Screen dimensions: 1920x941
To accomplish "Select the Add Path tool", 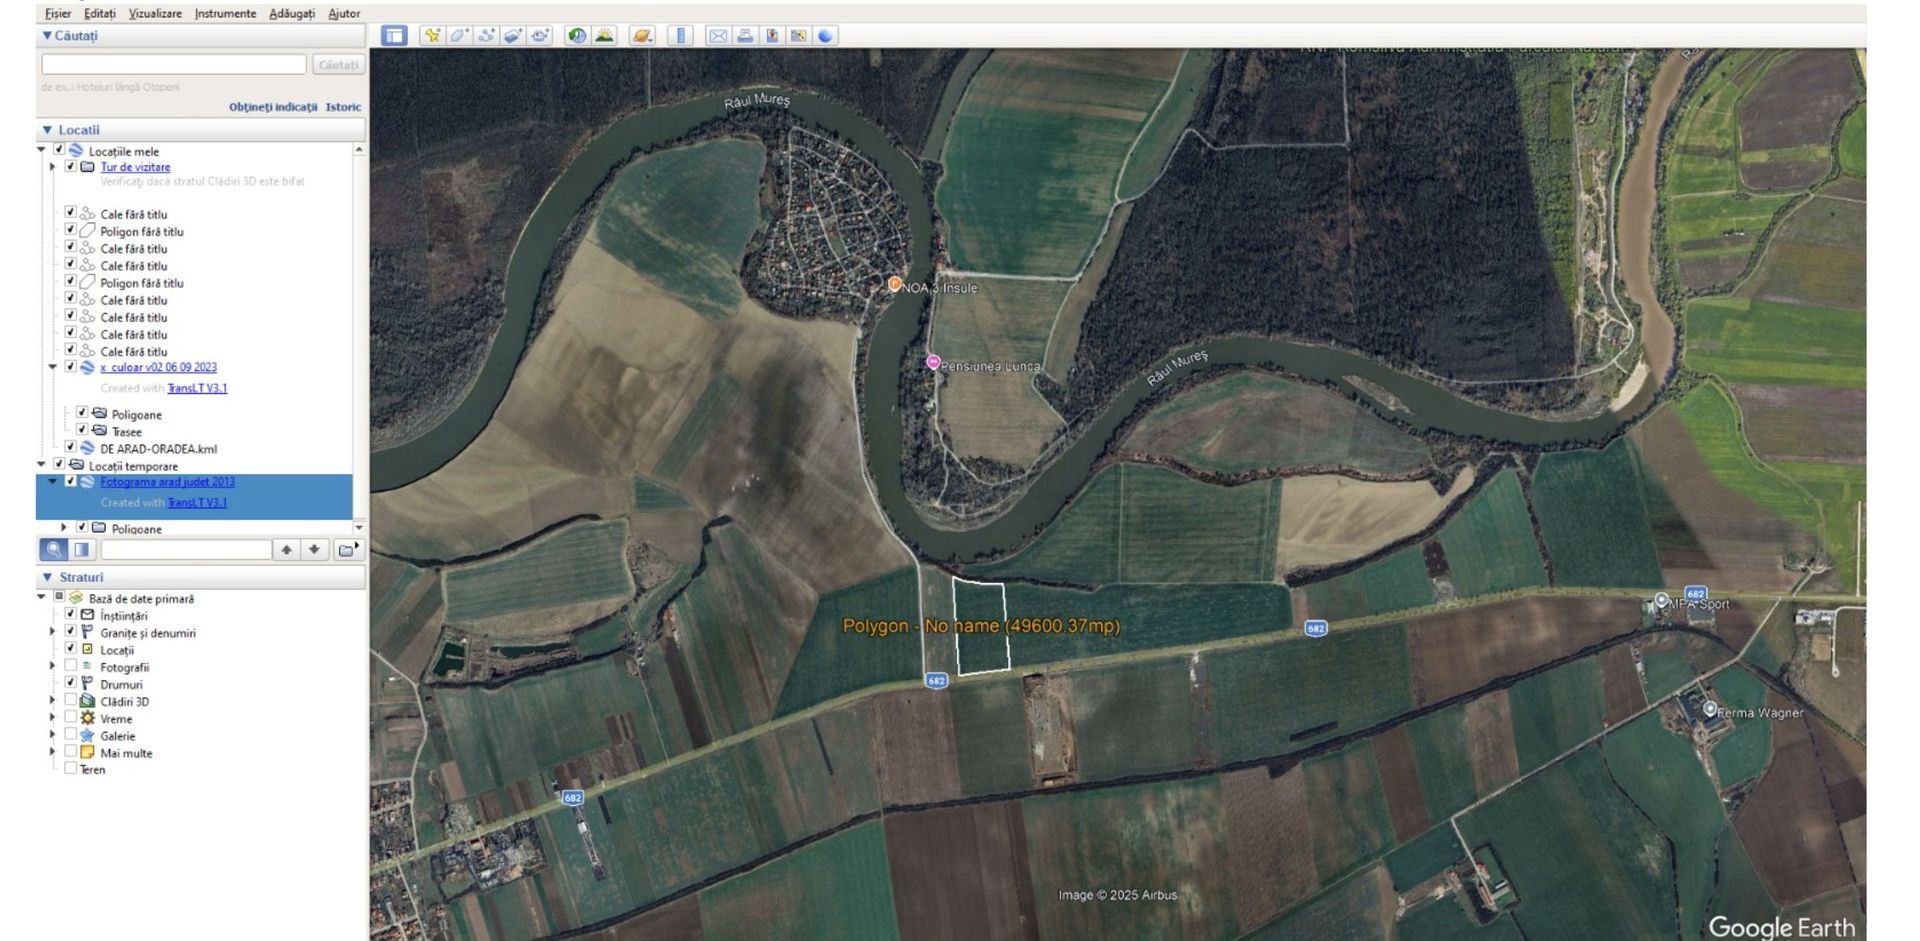I will pos(486,36).
